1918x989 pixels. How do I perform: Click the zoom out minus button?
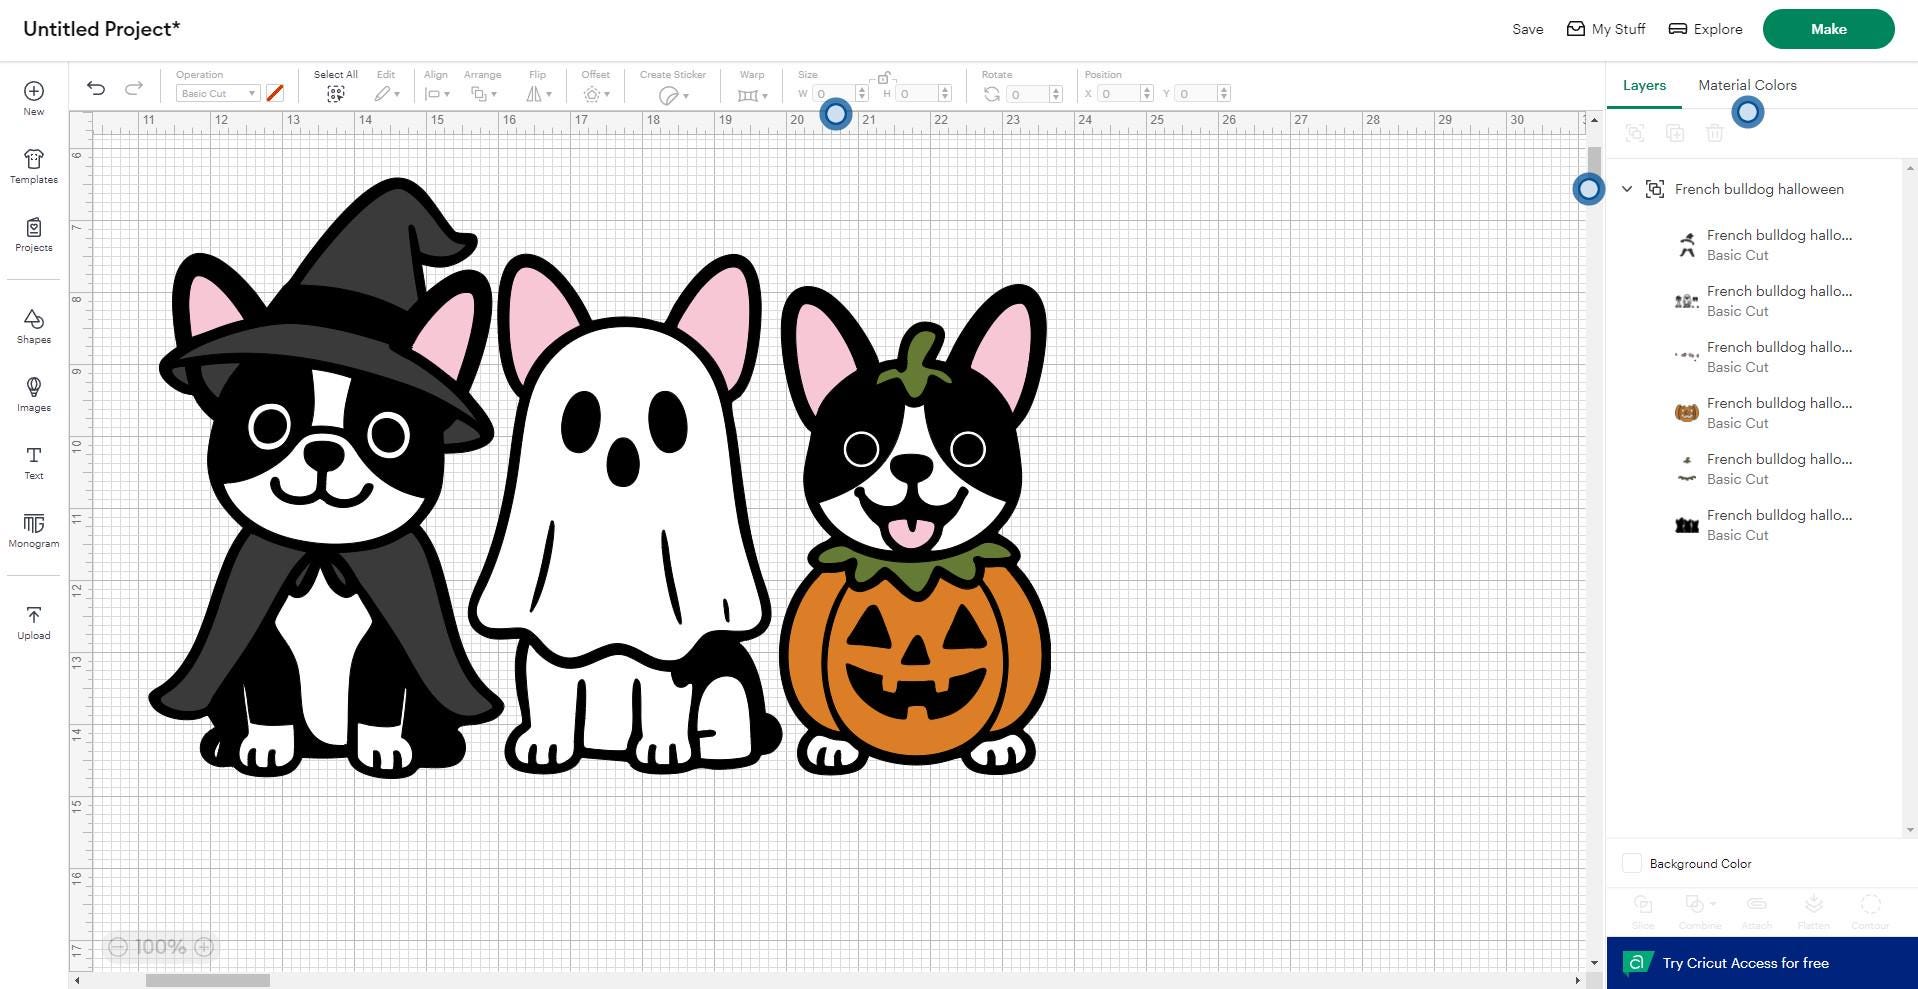tap(118, 946)
